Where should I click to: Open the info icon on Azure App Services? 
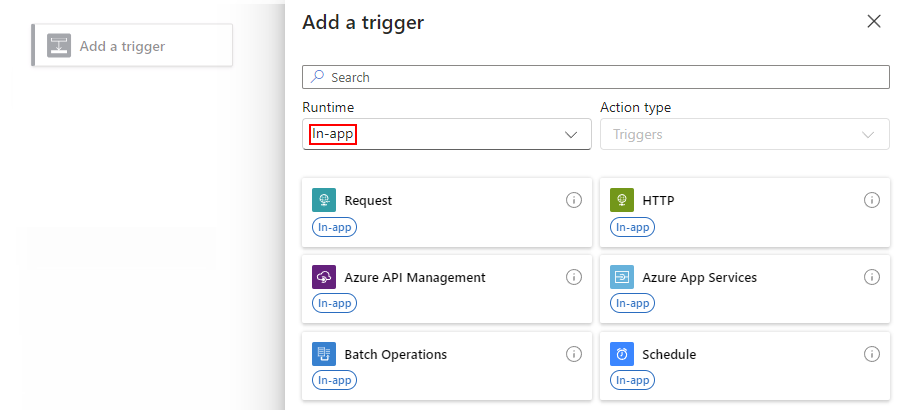[x=872, y=277]
